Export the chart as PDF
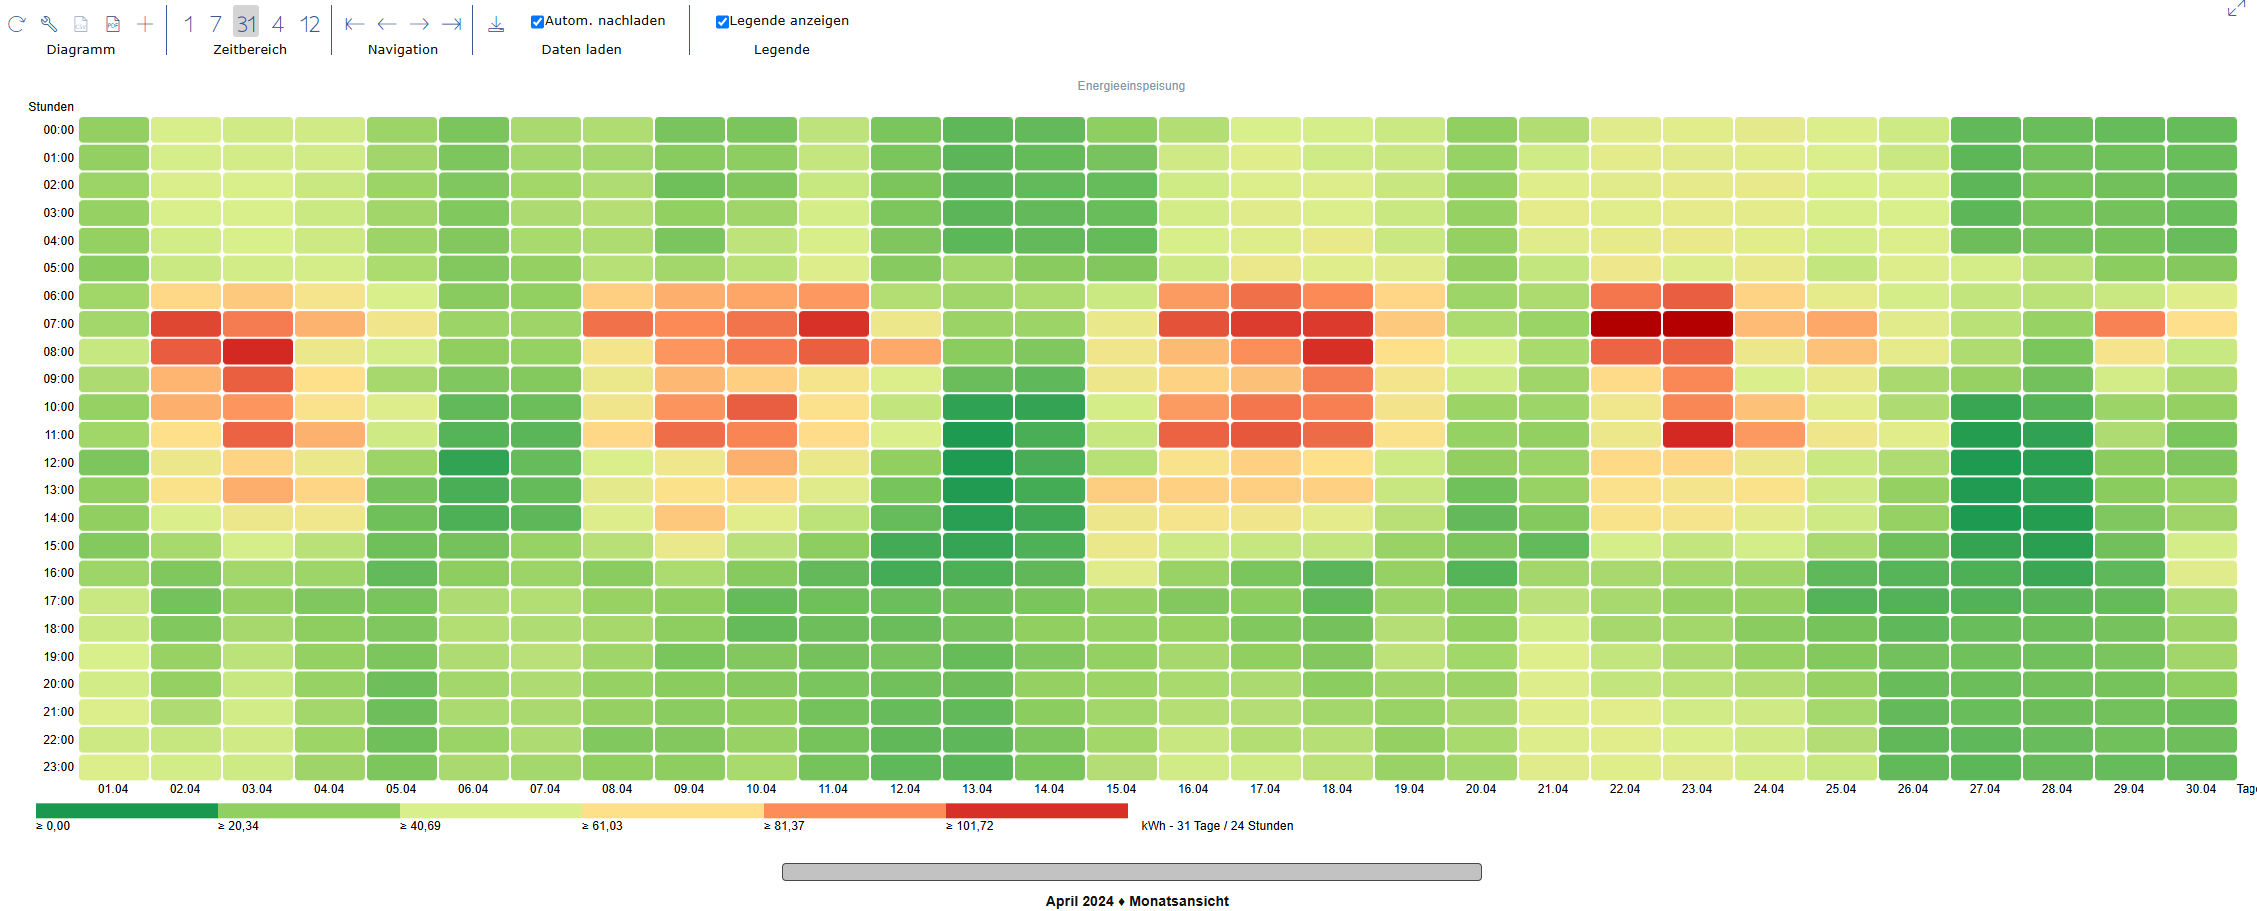Viewport: 2257px width, 911px height. [x=113, y=23]
